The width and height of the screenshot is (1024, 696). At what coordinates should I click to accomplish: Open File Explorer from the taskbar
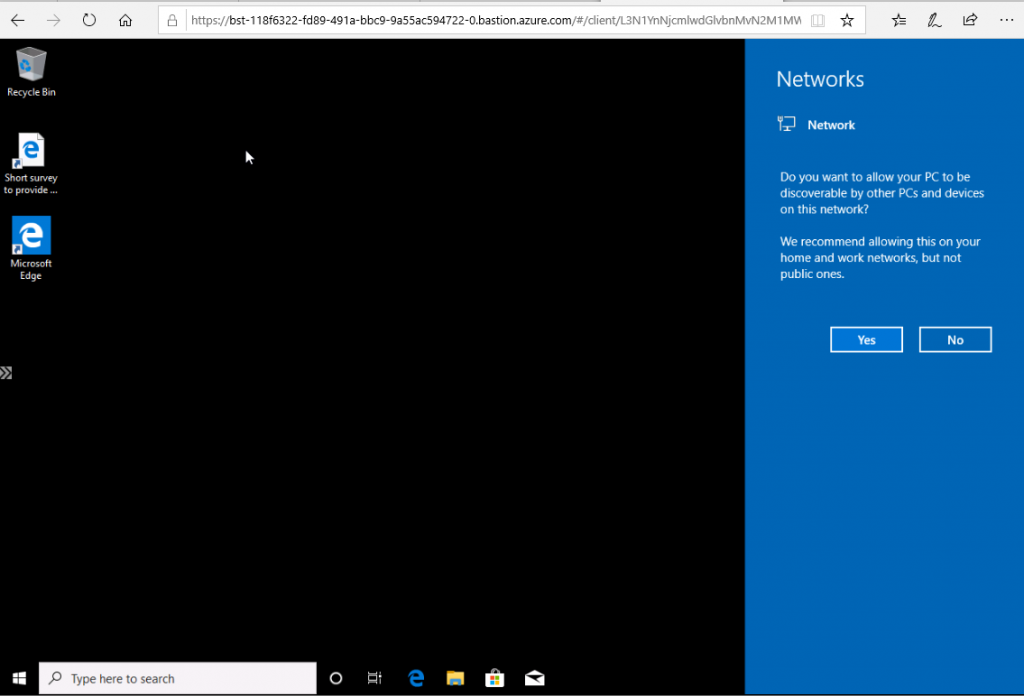pos(455,678)
